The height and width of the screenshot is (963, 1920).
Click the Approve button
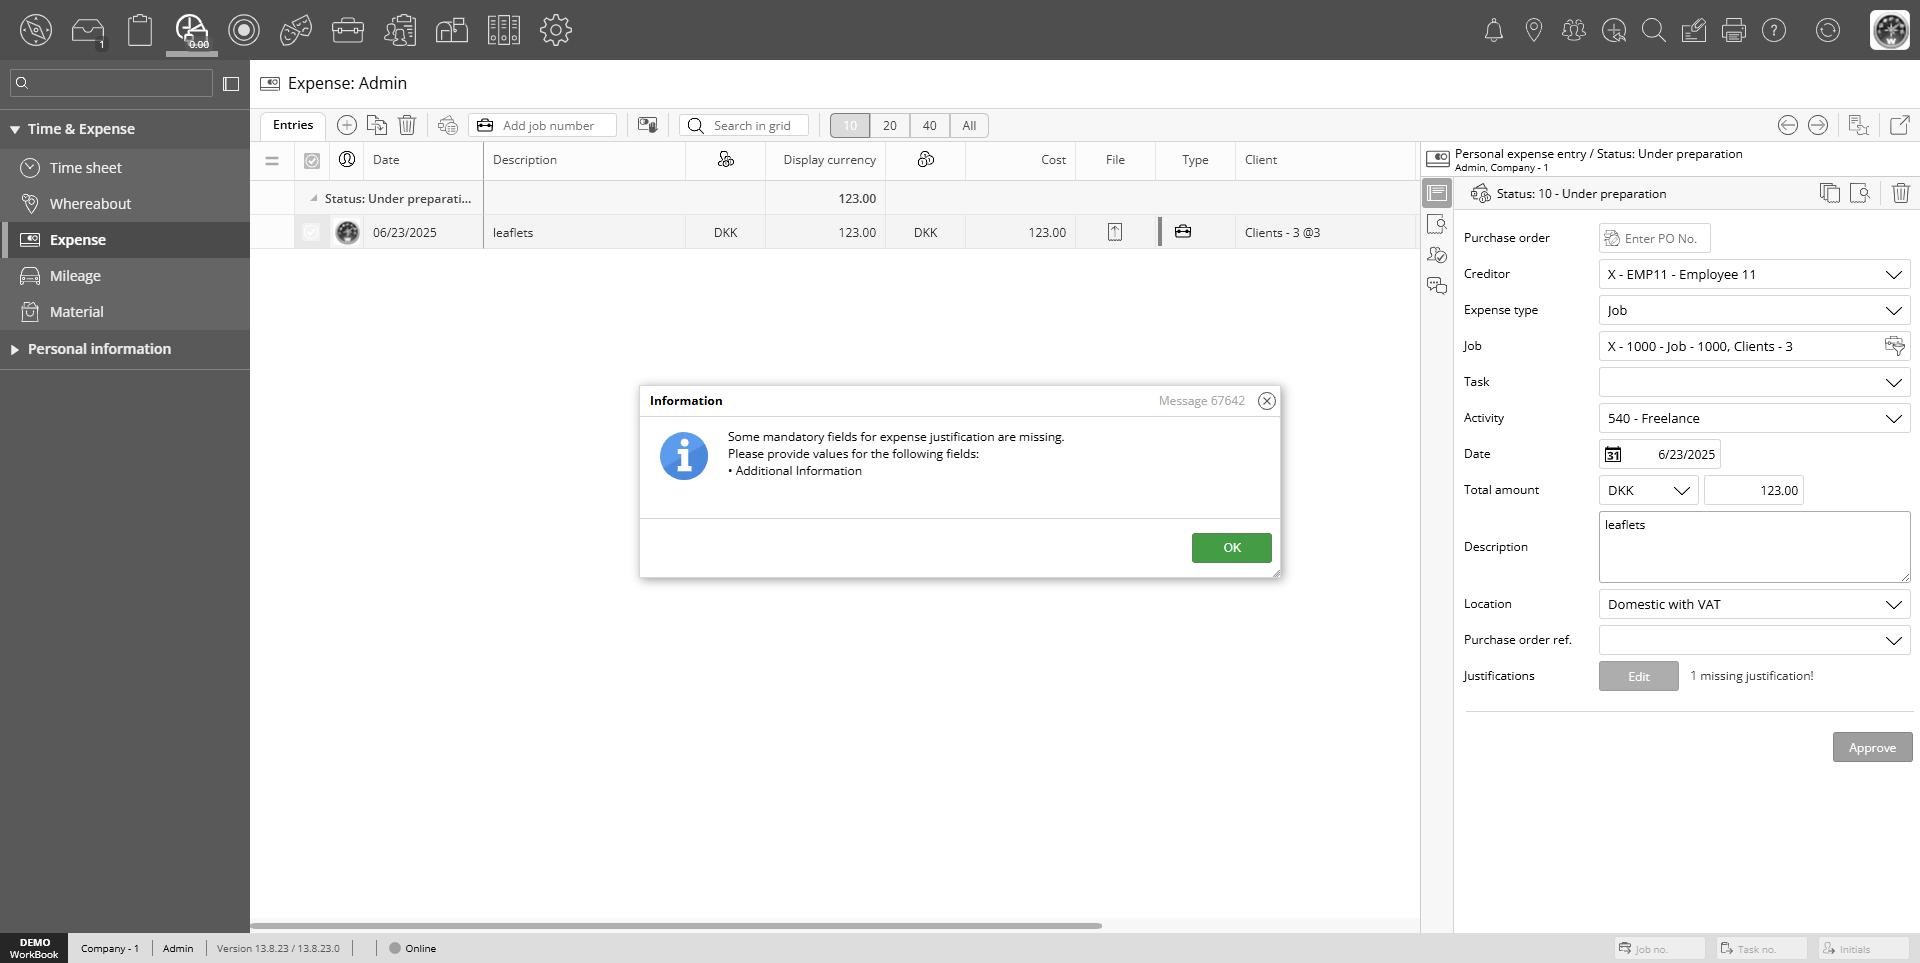coord(1871,748)
